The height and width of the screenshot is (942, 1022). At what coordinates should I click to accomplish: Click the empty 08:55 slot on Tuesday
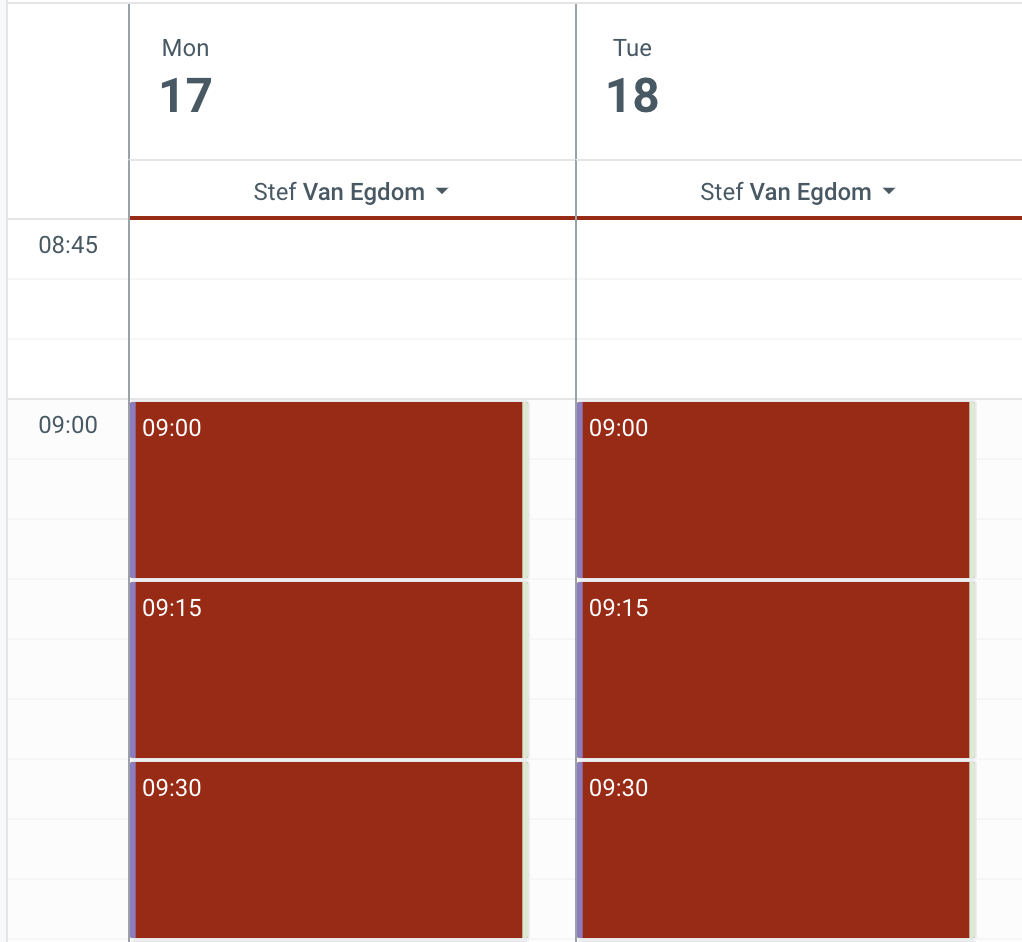[798, 369]
